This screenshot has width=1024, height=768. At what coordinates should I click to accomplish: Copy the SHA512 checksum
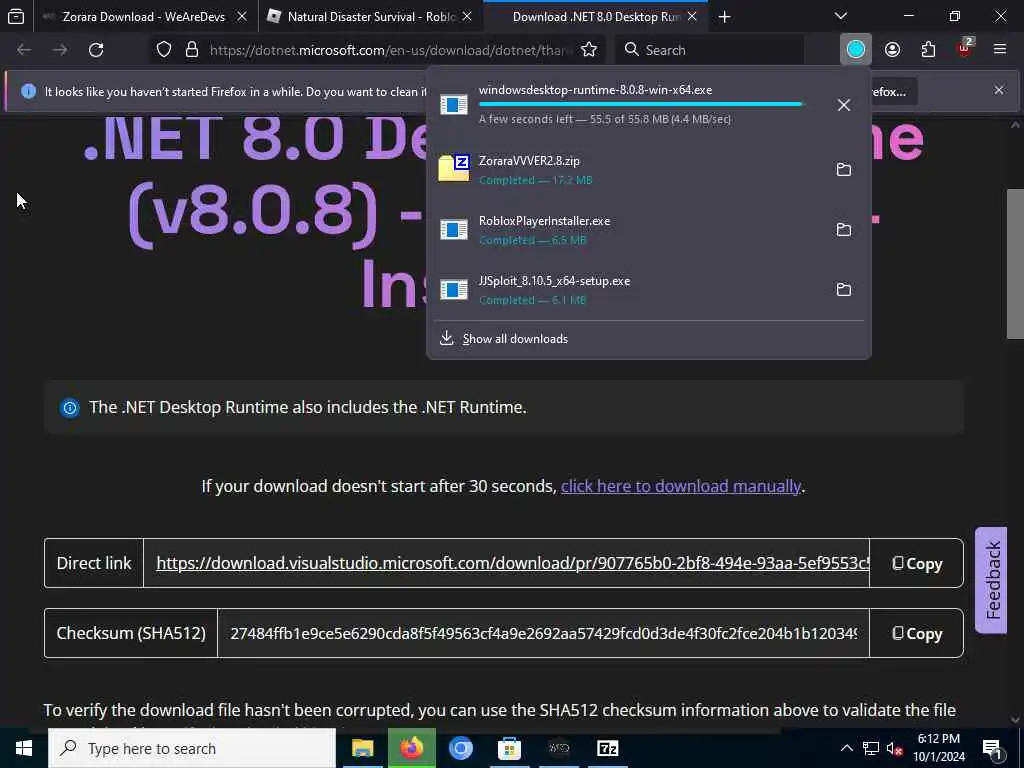917,633
